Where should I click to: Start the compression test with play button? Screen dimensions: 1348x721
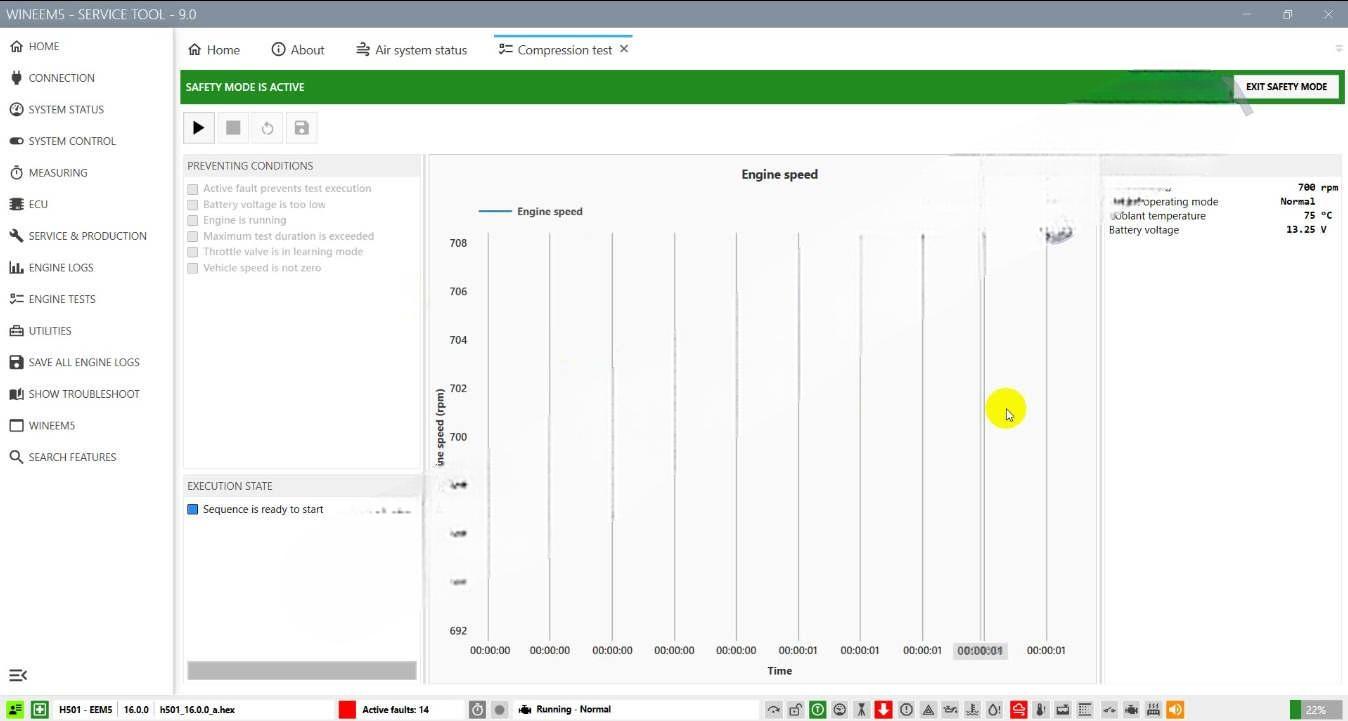[x=199, y=128]
